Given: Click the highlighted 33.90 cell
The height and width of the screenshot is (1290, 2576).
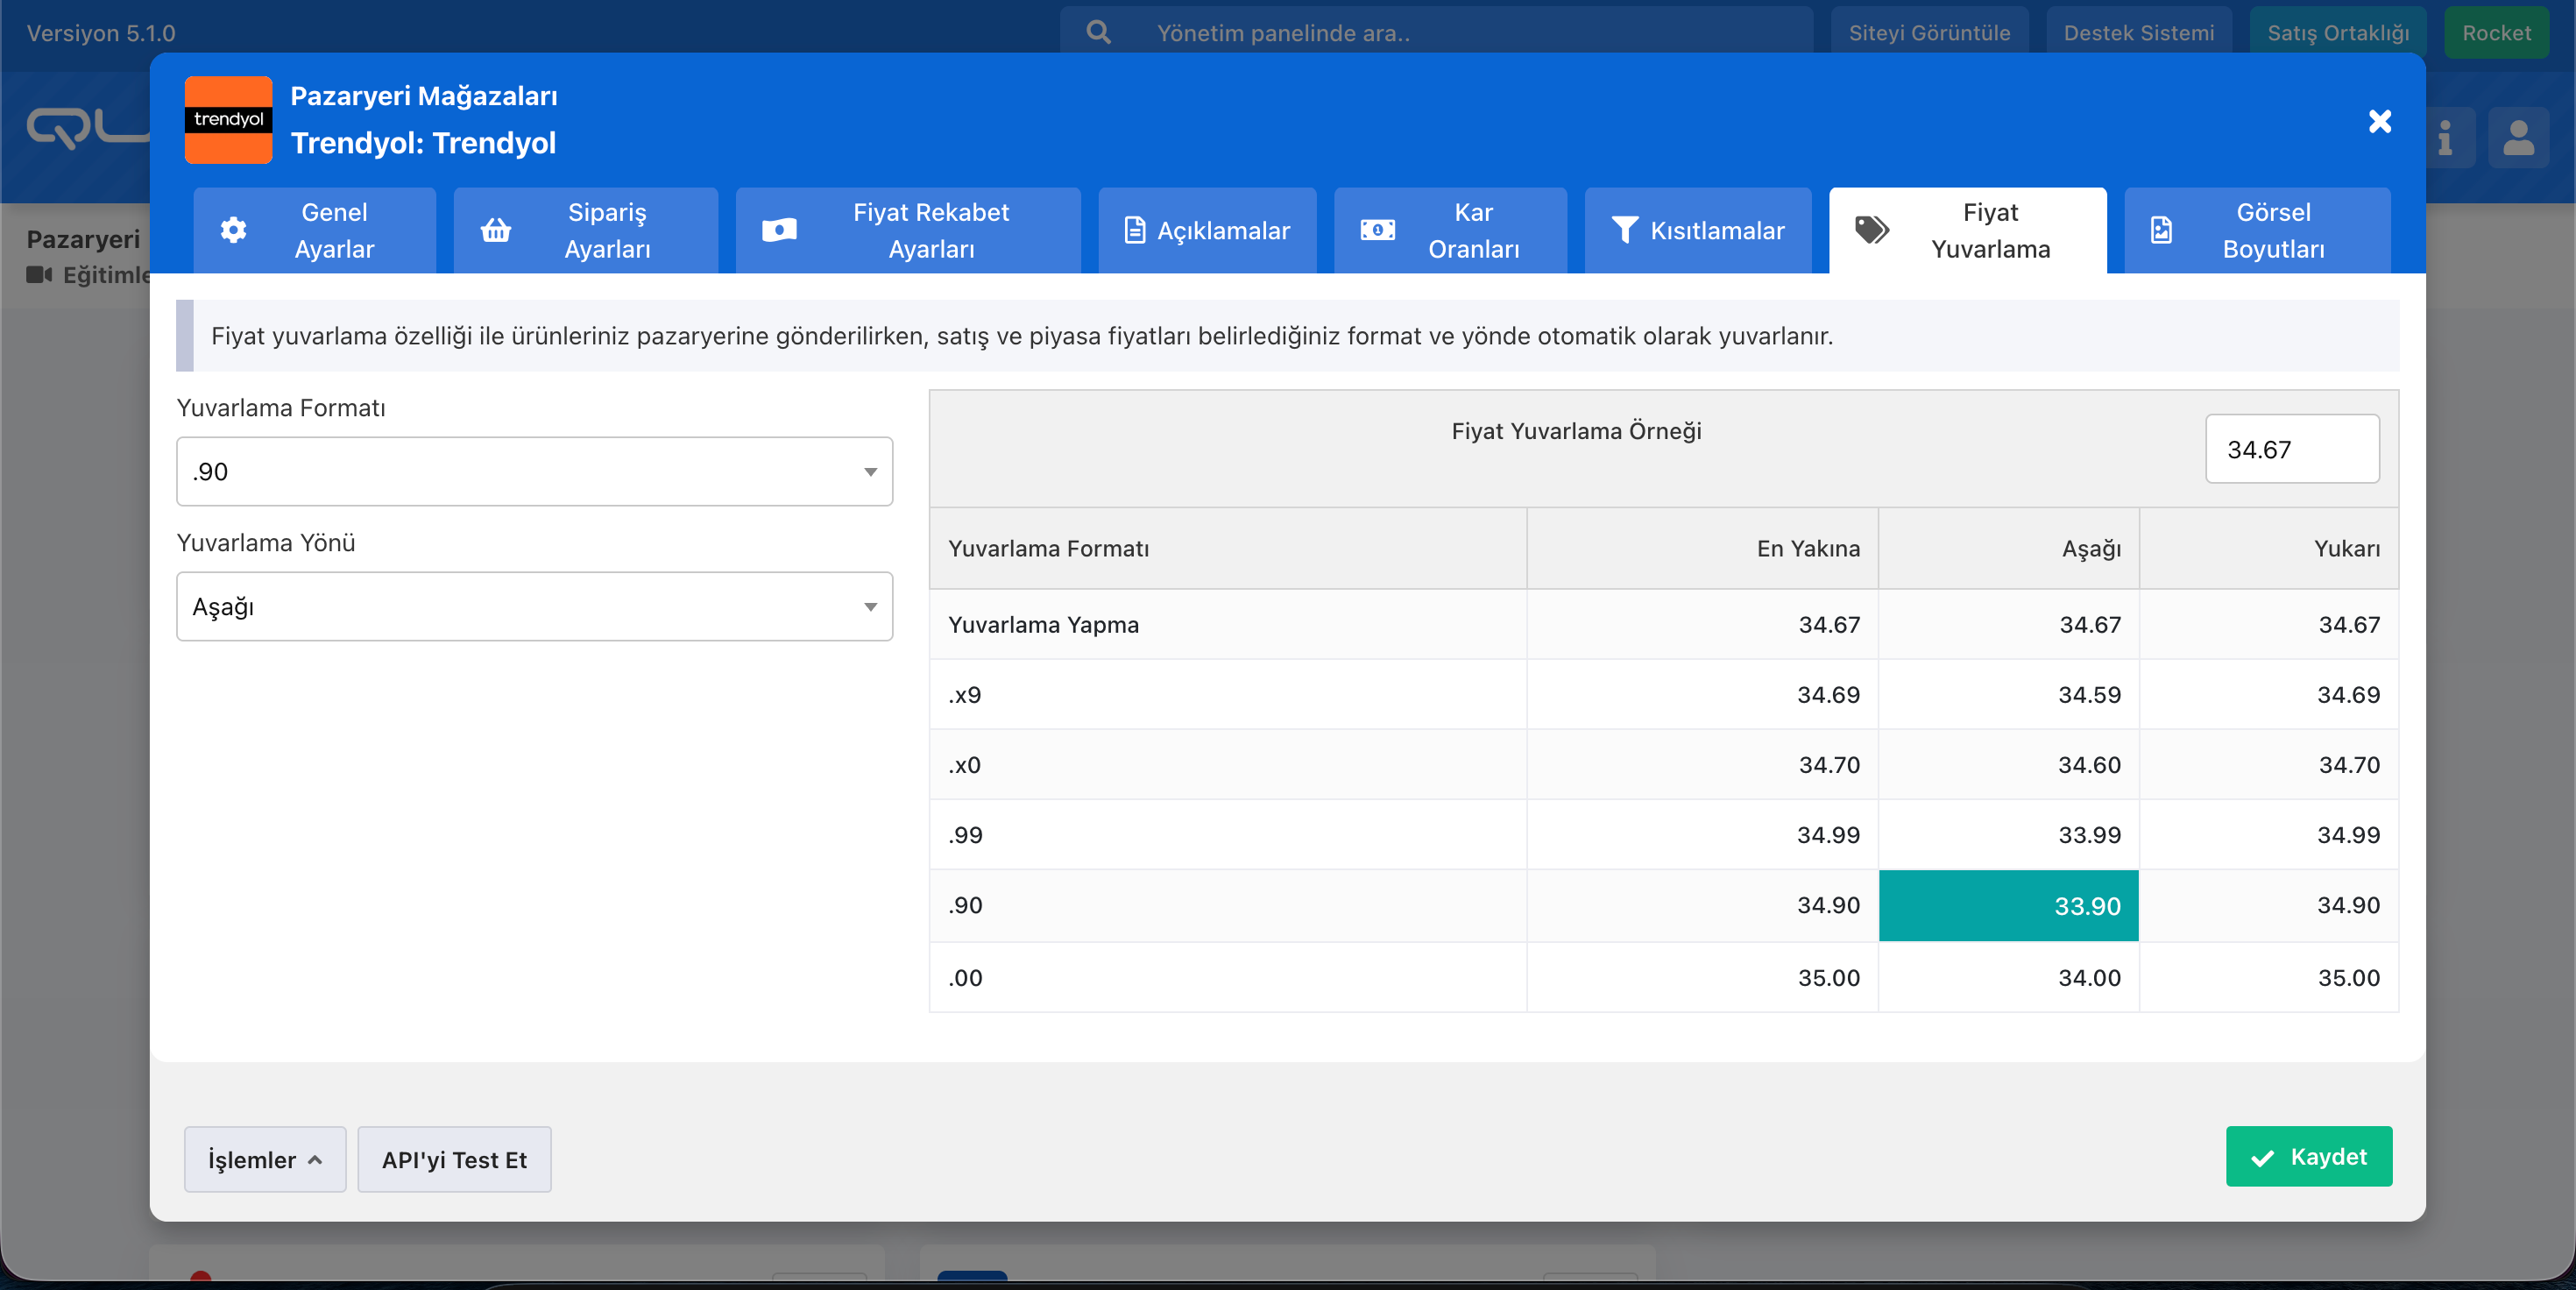Looking at the screenshot, I should (2008, 905).
